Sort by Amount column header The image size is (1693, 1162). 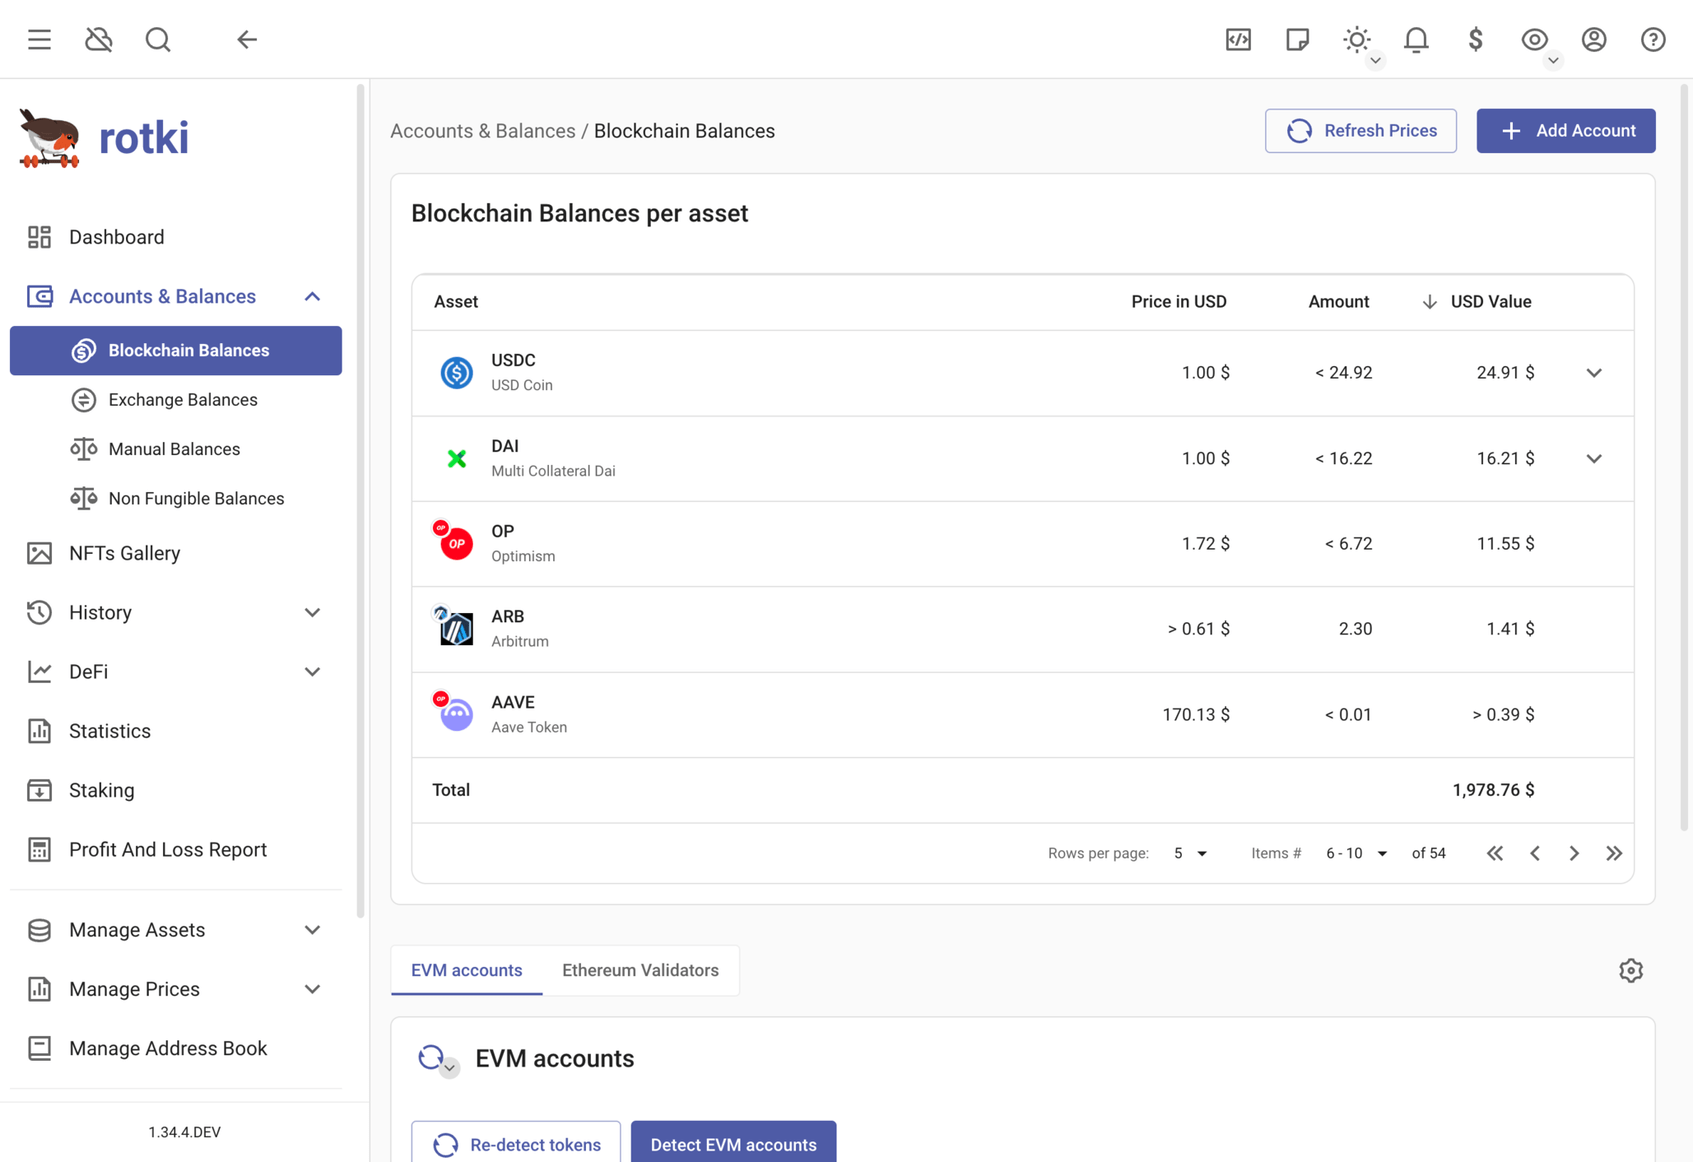pyautogui.click(x=1339, y=302)
